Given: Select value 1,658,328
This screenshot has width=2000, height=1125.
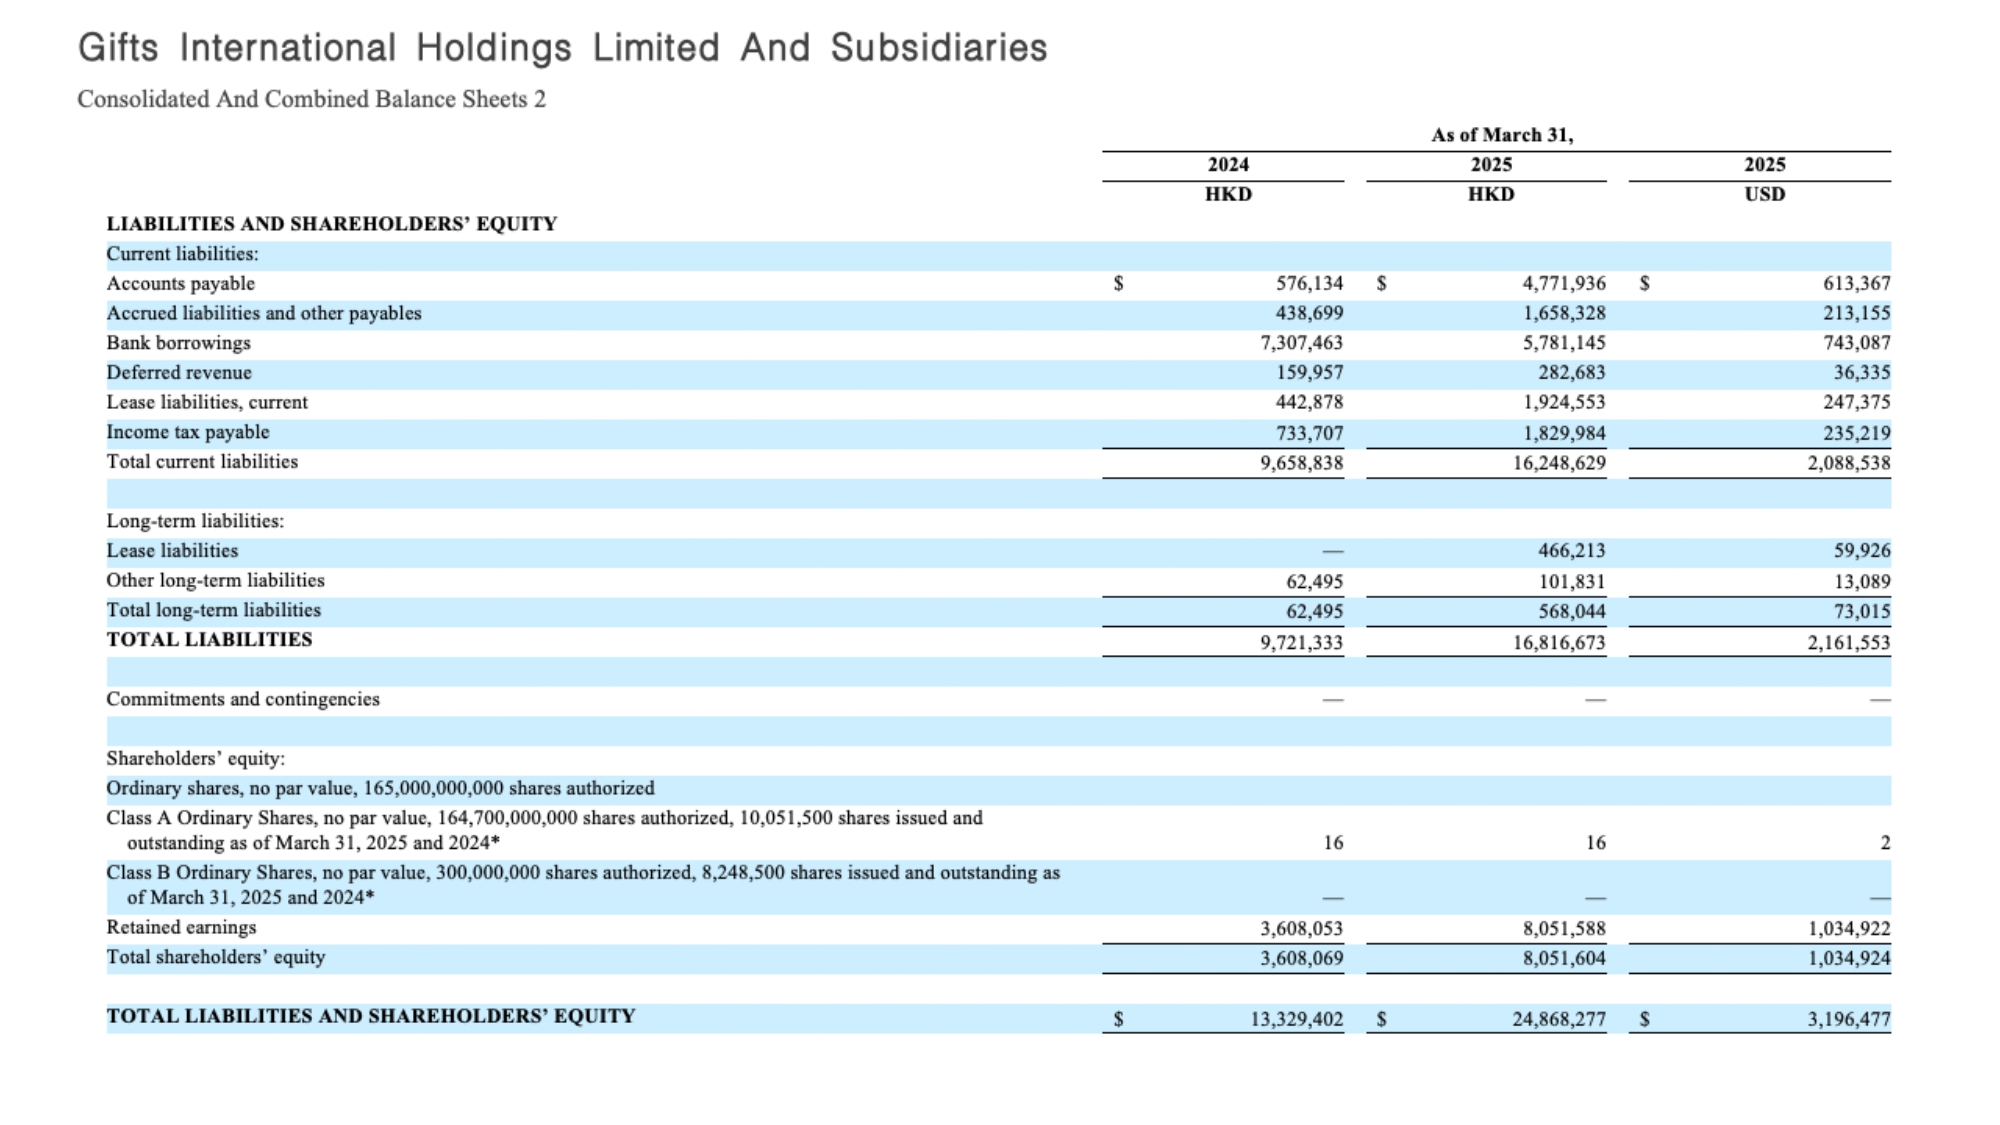Looking at the screenshot, I should pyautogui.click(x=1564, y=313).
